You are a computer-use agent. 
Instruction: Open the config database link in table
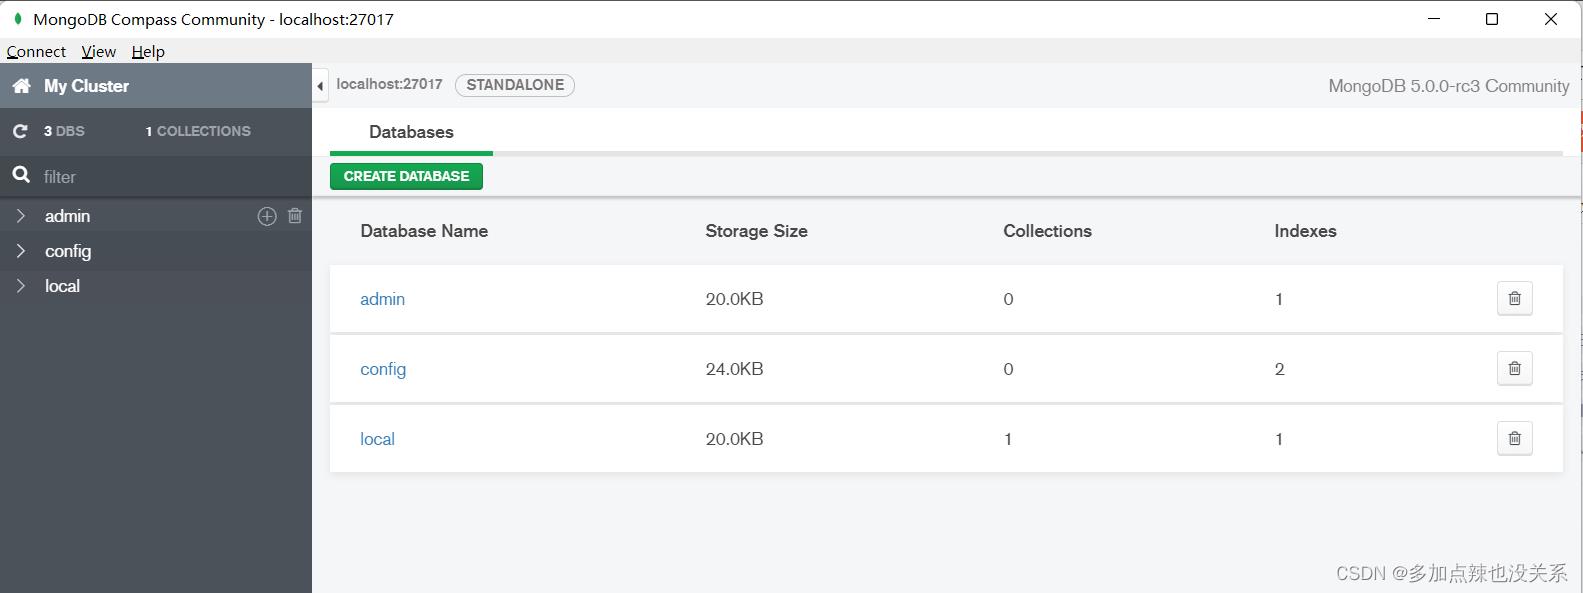[383, 369]
